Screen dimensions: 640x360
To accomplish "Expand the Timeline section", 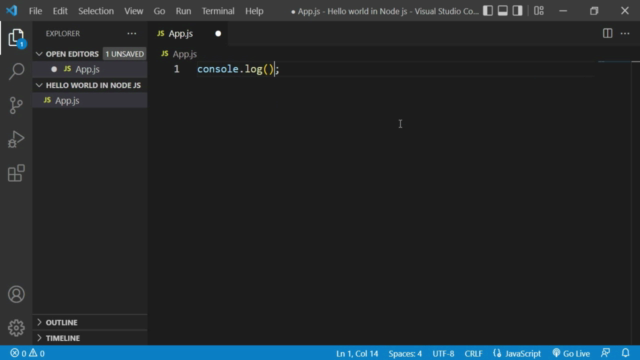I will (x=90, y=338).
